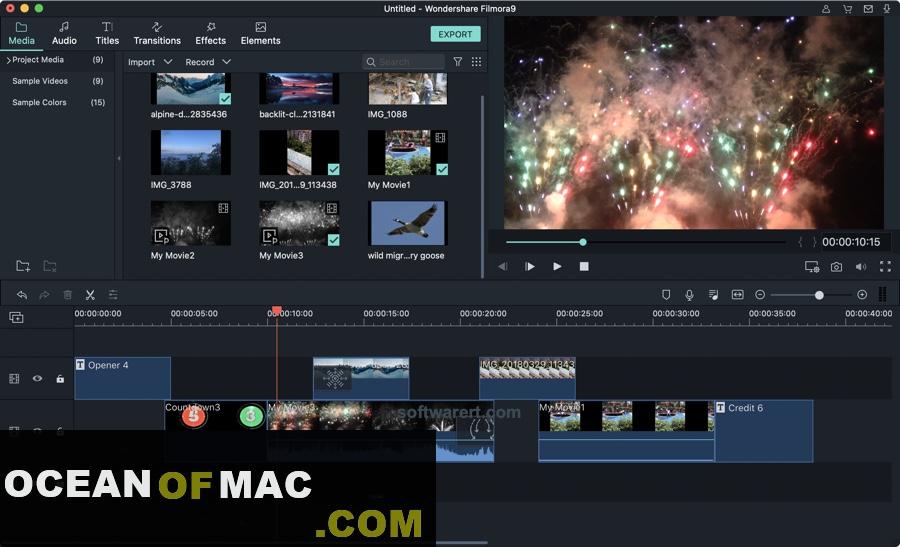Toggle visibility eye on the upper video track
This screenshot has width=900, height=547.
tap(37, 378)
